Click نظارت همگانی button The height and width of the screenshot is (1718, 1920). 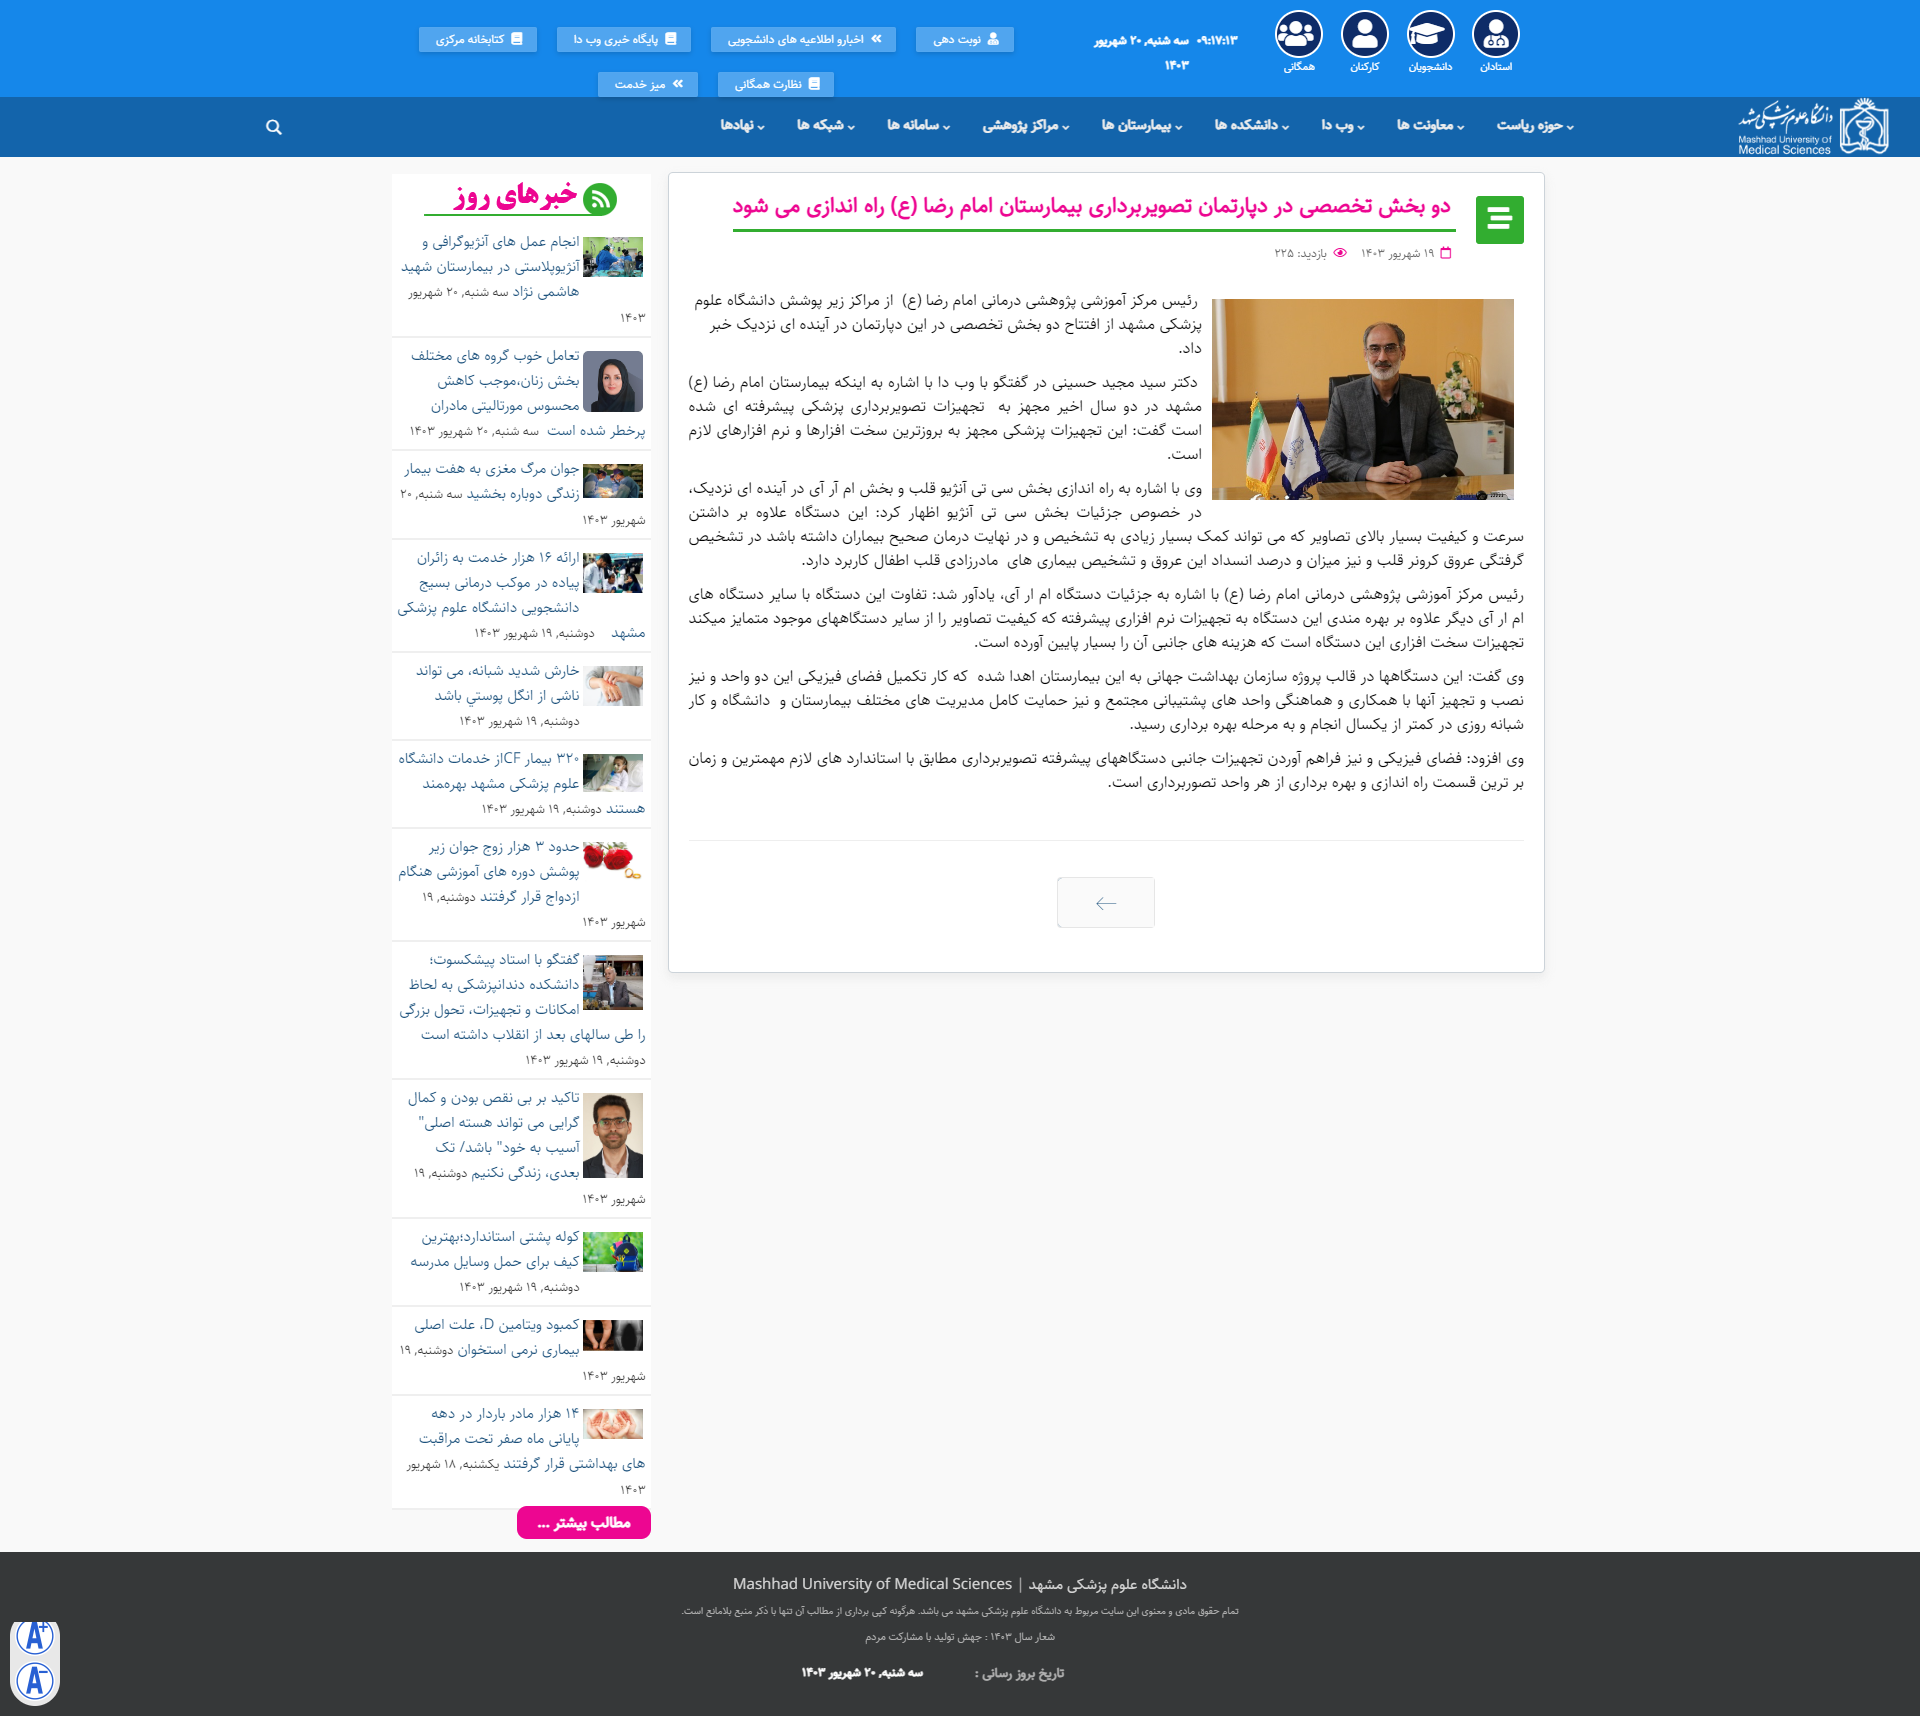point(776,84)
